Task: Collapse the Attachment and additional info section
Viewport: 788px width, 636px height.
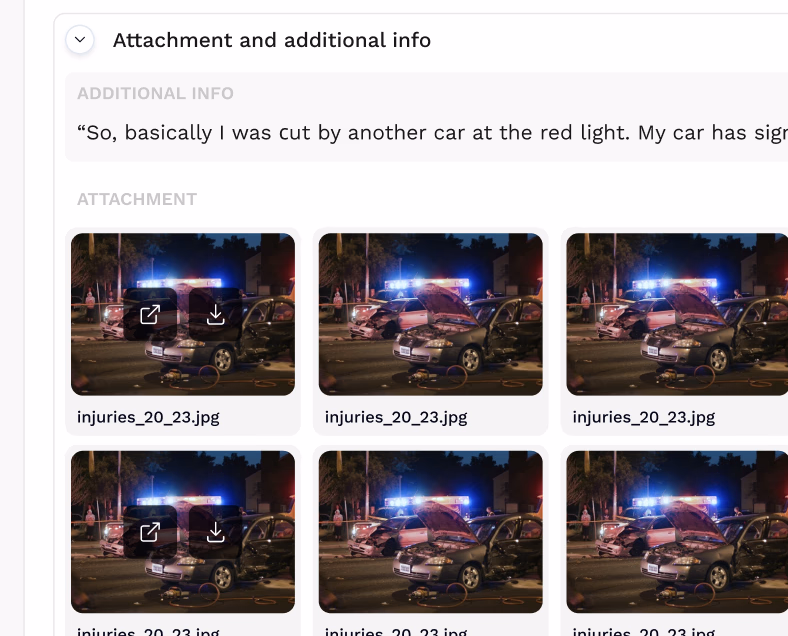Action: point(80,40)
